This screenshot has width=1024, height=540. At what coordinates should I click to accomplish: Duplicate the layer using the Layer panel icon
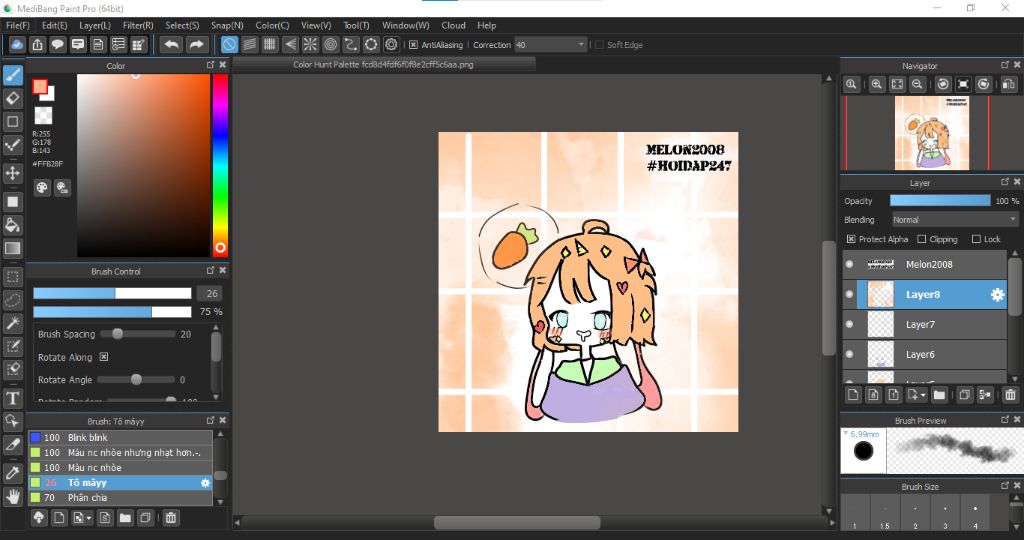[965, 394]
